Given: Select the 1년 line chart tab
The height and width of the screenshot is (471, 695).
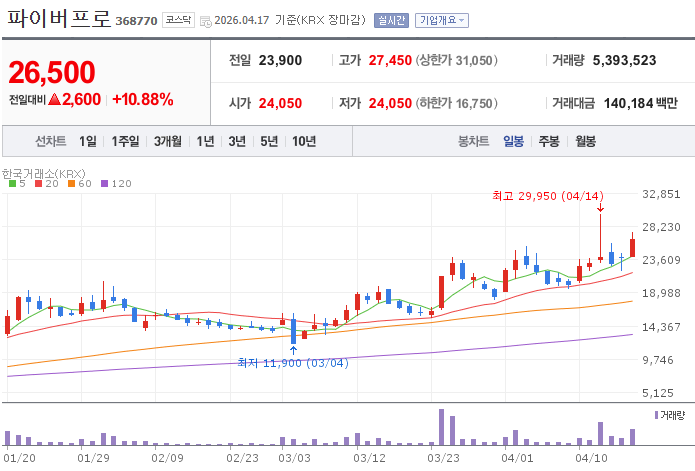Looking at the screenshot, I should [x=205, y=141].
